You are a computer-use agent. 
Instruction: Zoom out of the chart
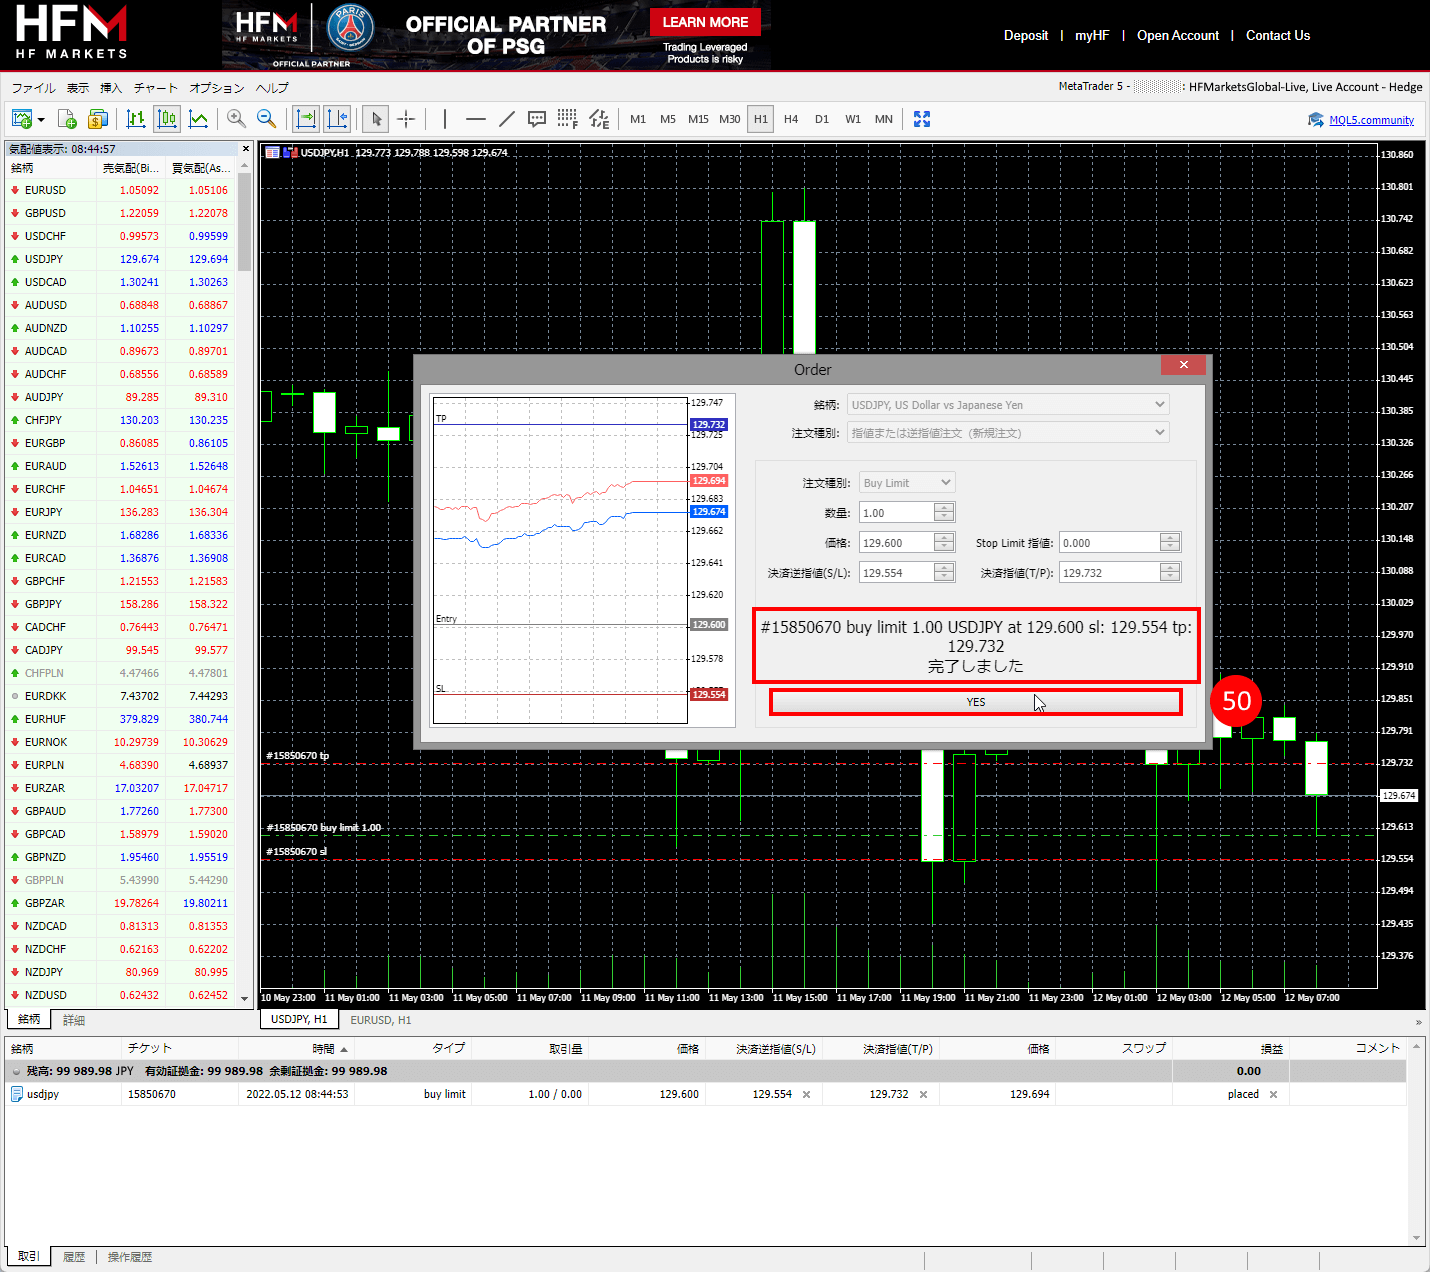click(x=267, y=119)
